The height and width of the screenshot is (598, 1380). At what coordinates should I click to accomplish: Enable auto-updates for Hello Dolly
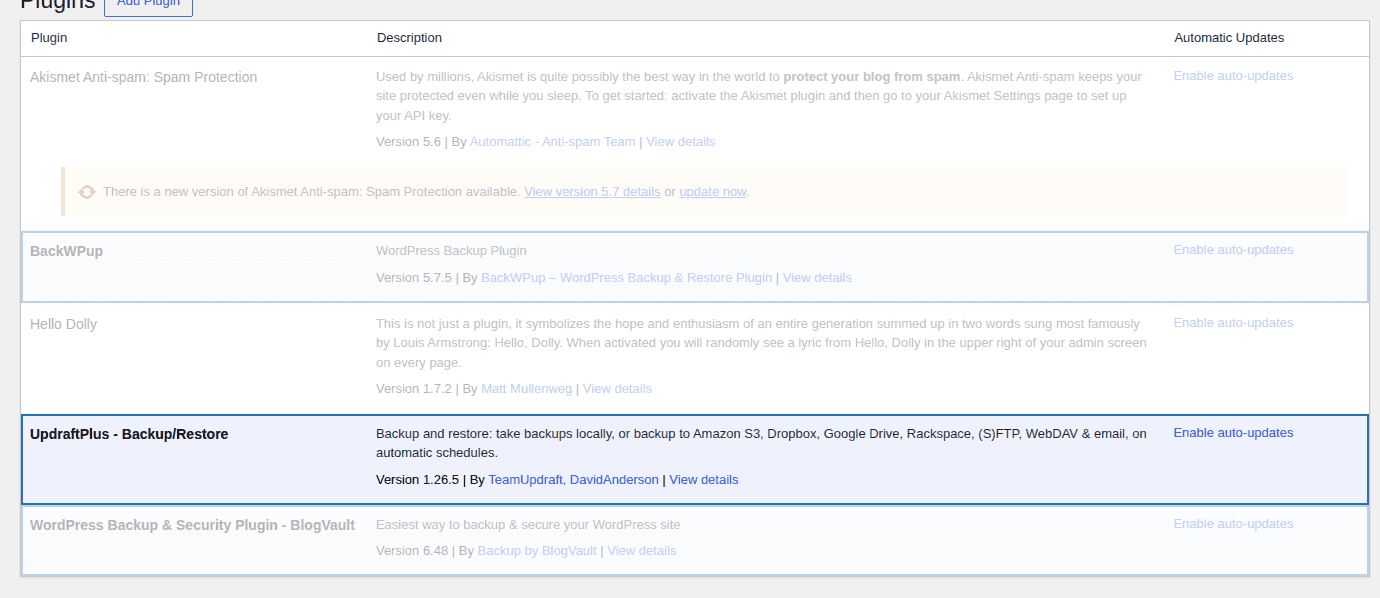[x=1233, y=323]
